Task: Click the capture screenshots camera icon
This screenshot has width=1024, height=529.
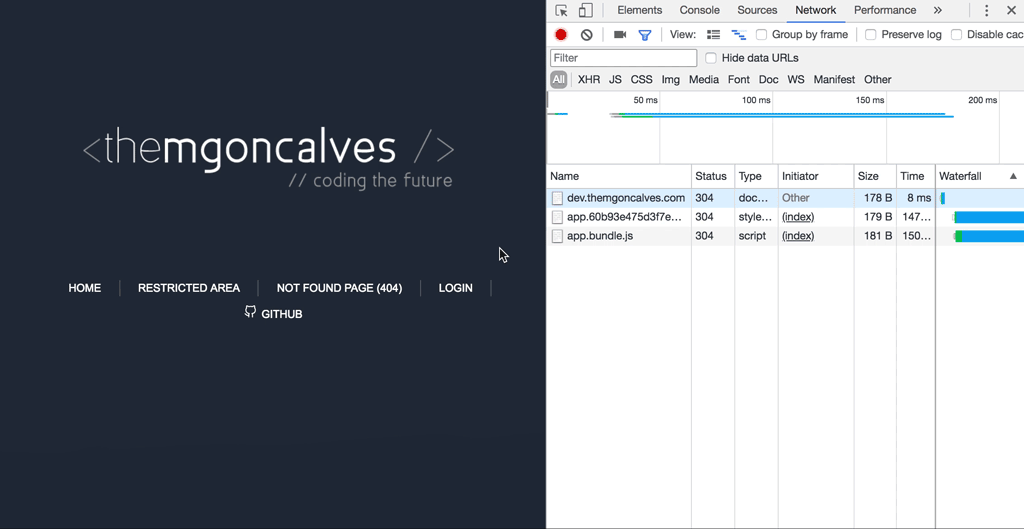Action: (x=620, y=35)
